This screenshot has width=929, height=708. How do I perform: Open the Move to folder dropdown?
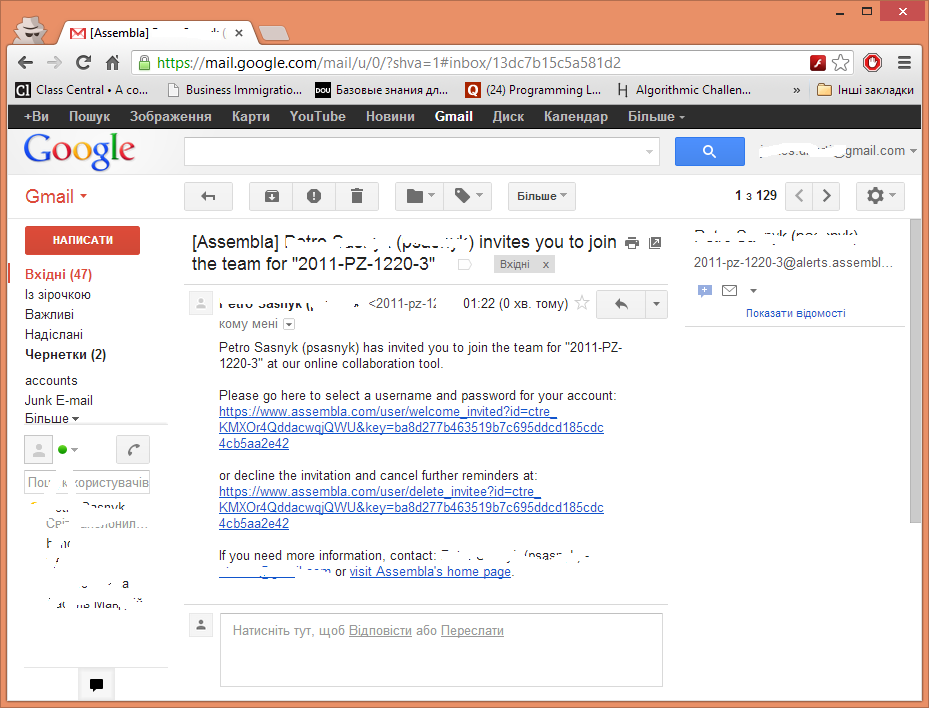pos(420,196)
